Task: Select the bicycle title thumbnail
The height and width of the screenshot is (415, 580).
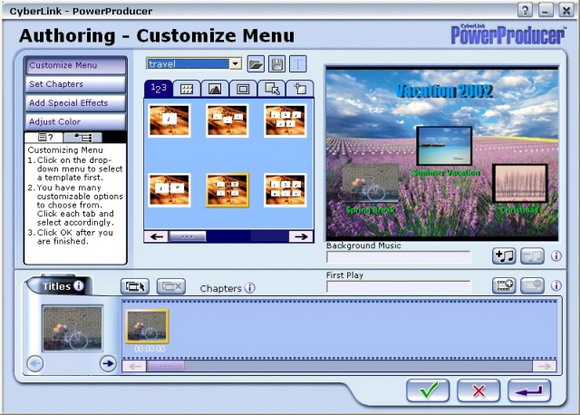Action: (x=72, y=328)
